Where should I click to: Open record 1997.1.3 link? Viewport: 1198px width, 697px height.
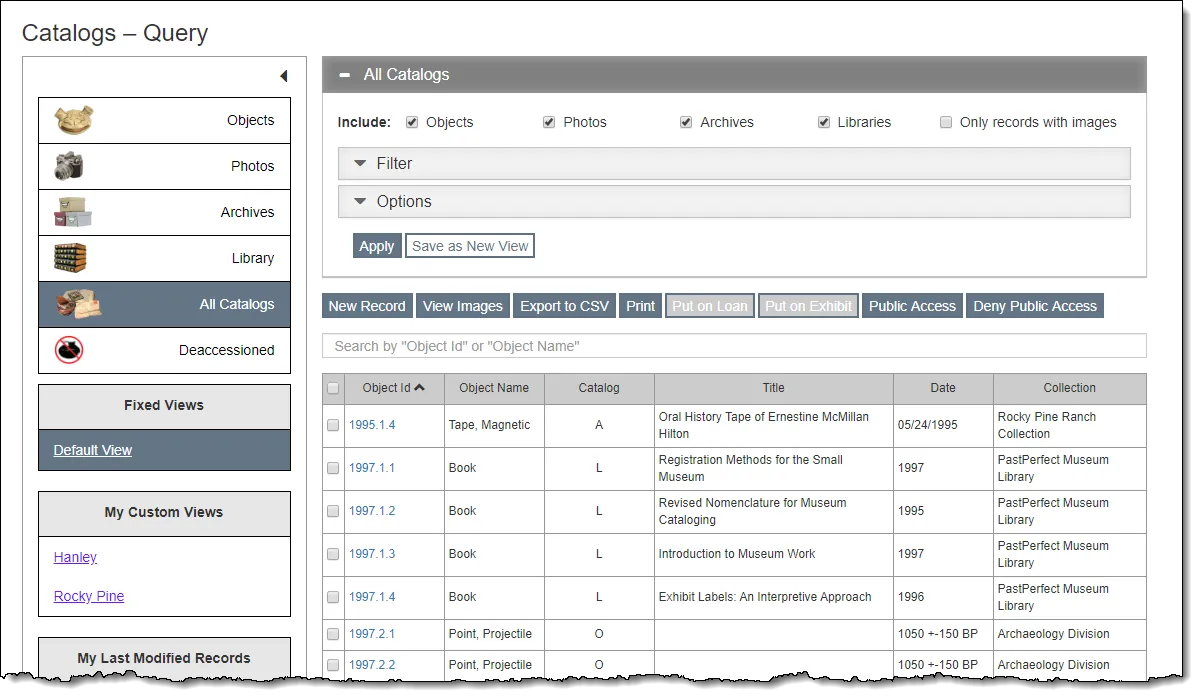(372, 554)
